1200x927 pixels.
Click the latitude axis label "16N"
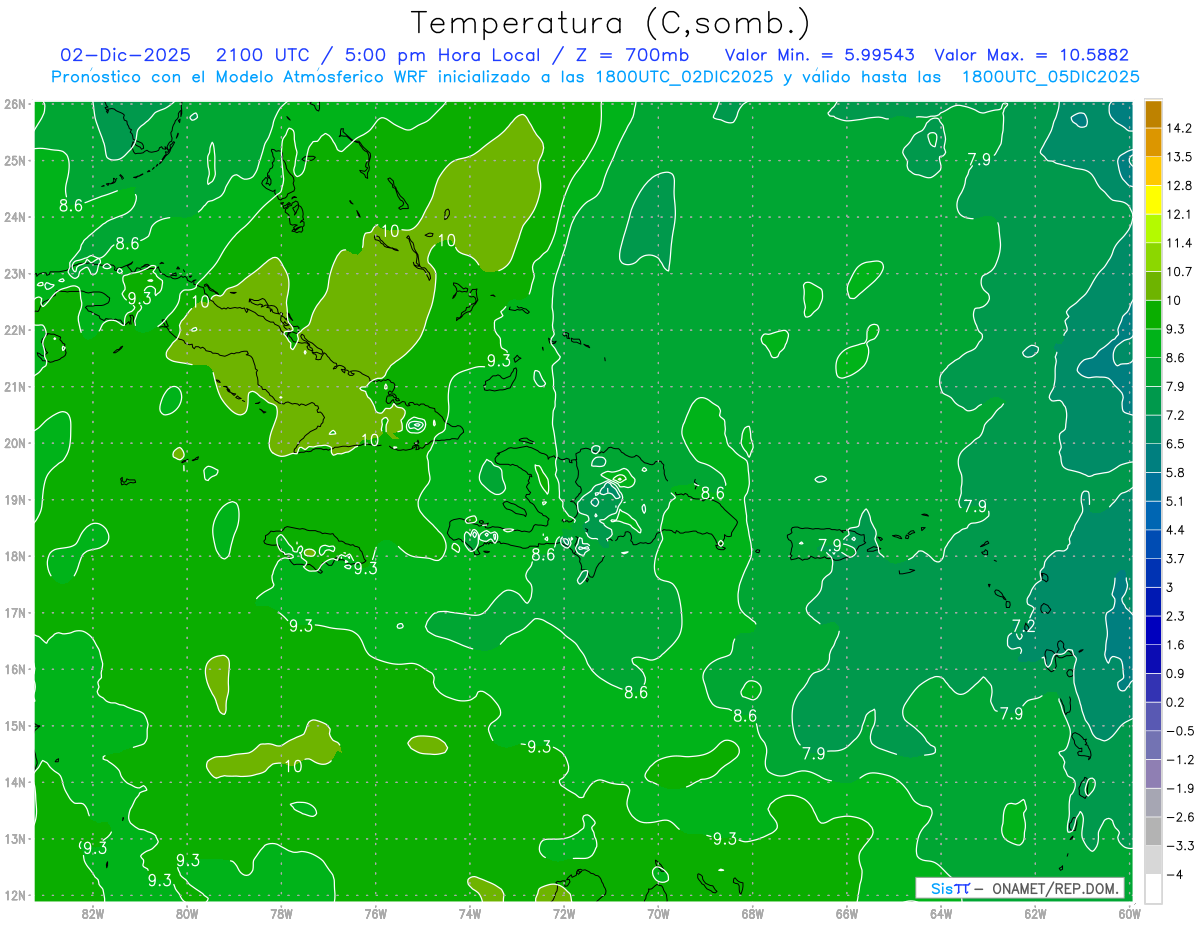click(14, 669)
